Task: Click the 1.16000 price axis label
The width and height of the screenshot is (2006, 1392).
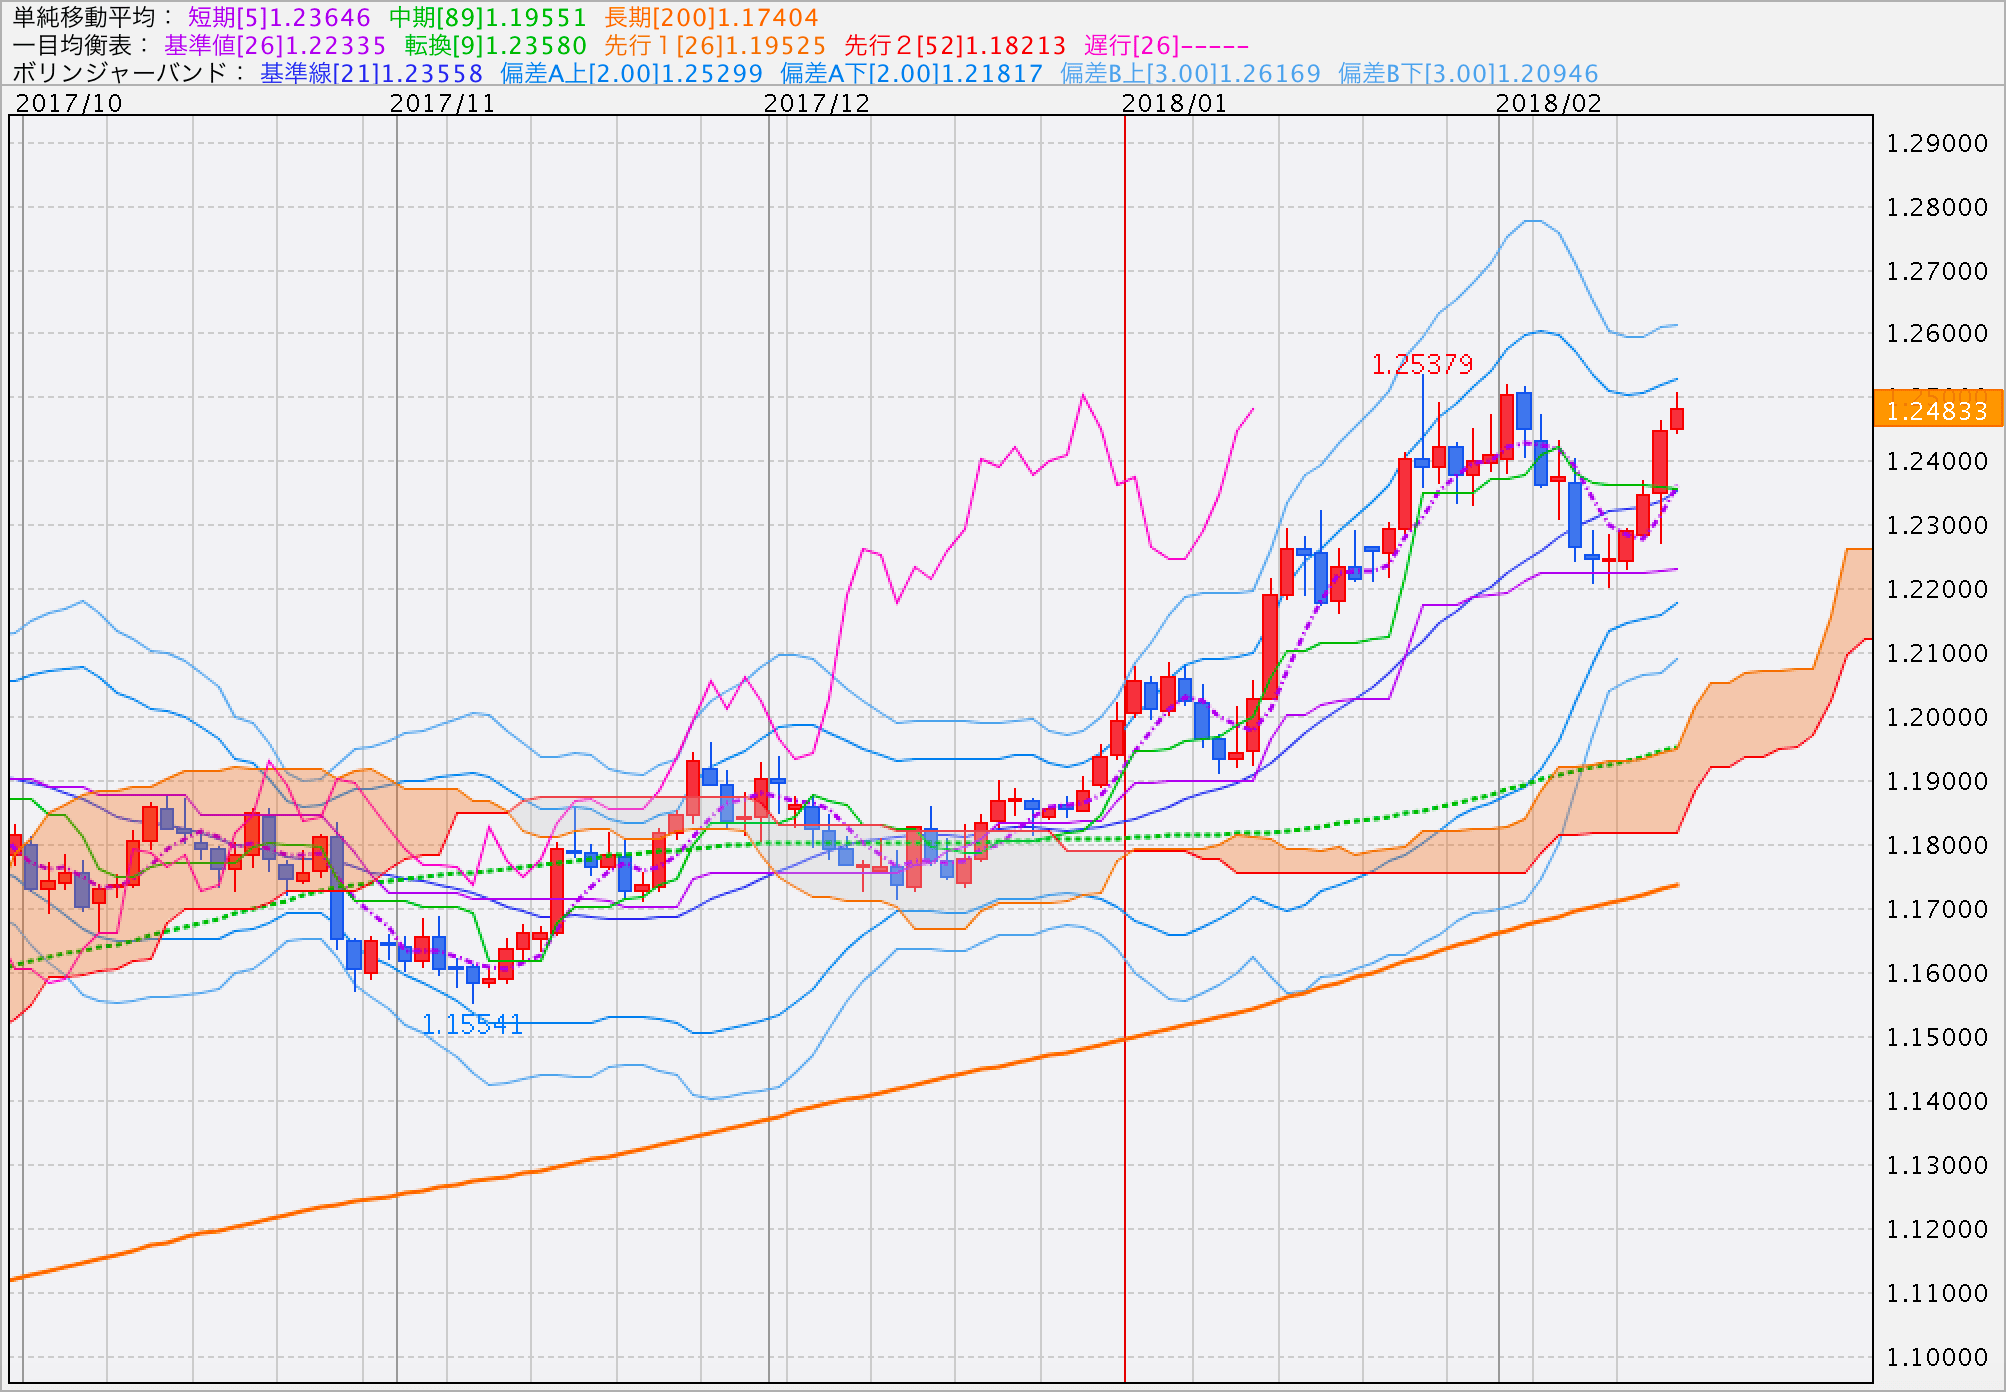Action: tap(1937, 973)
